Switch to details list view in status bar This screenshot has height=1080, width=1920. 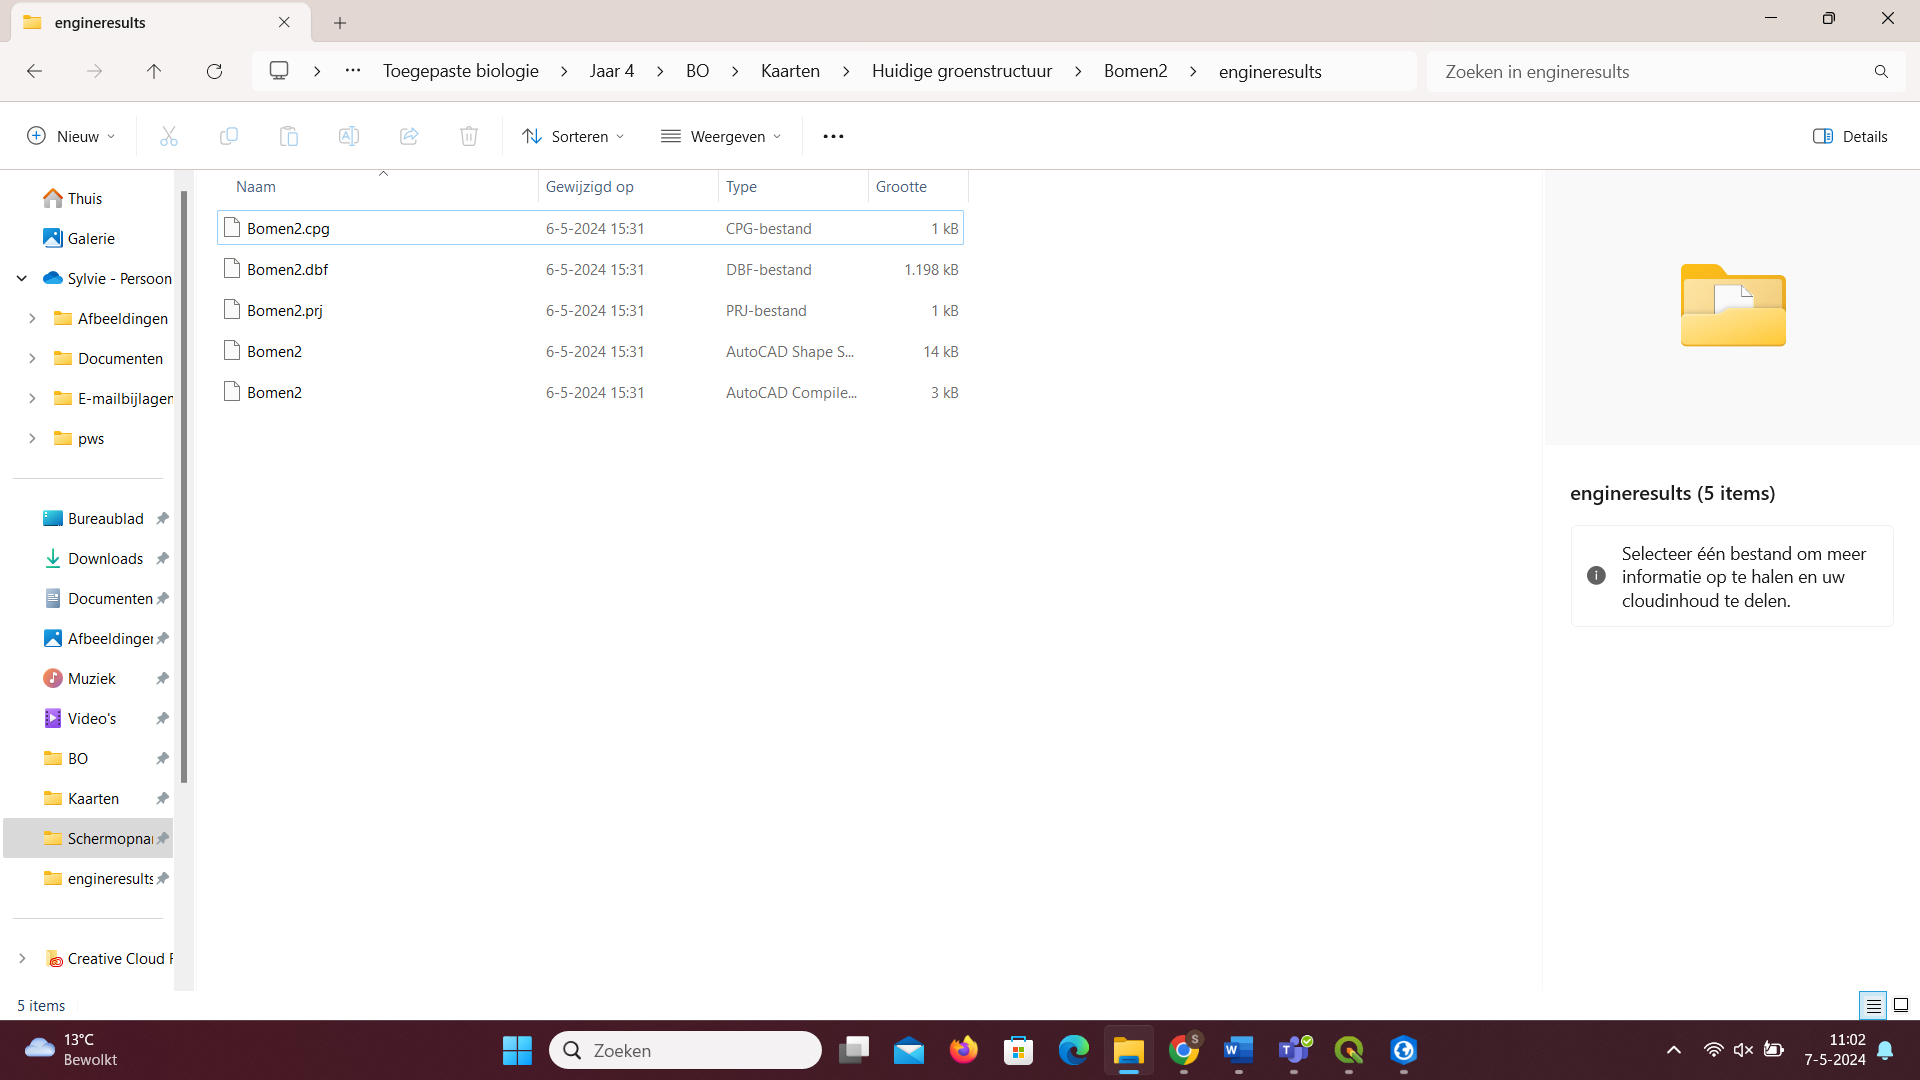click(1873, 1005)
